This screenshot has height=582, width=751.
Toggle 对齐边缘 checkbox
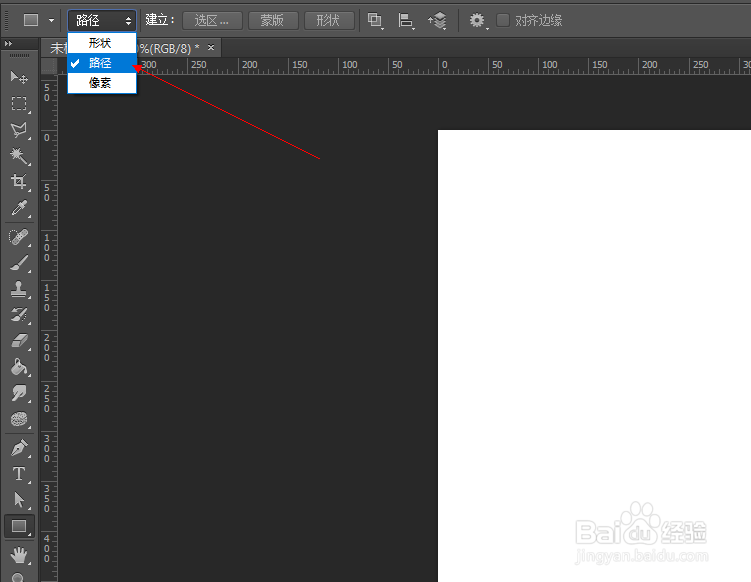coord(502,20)
